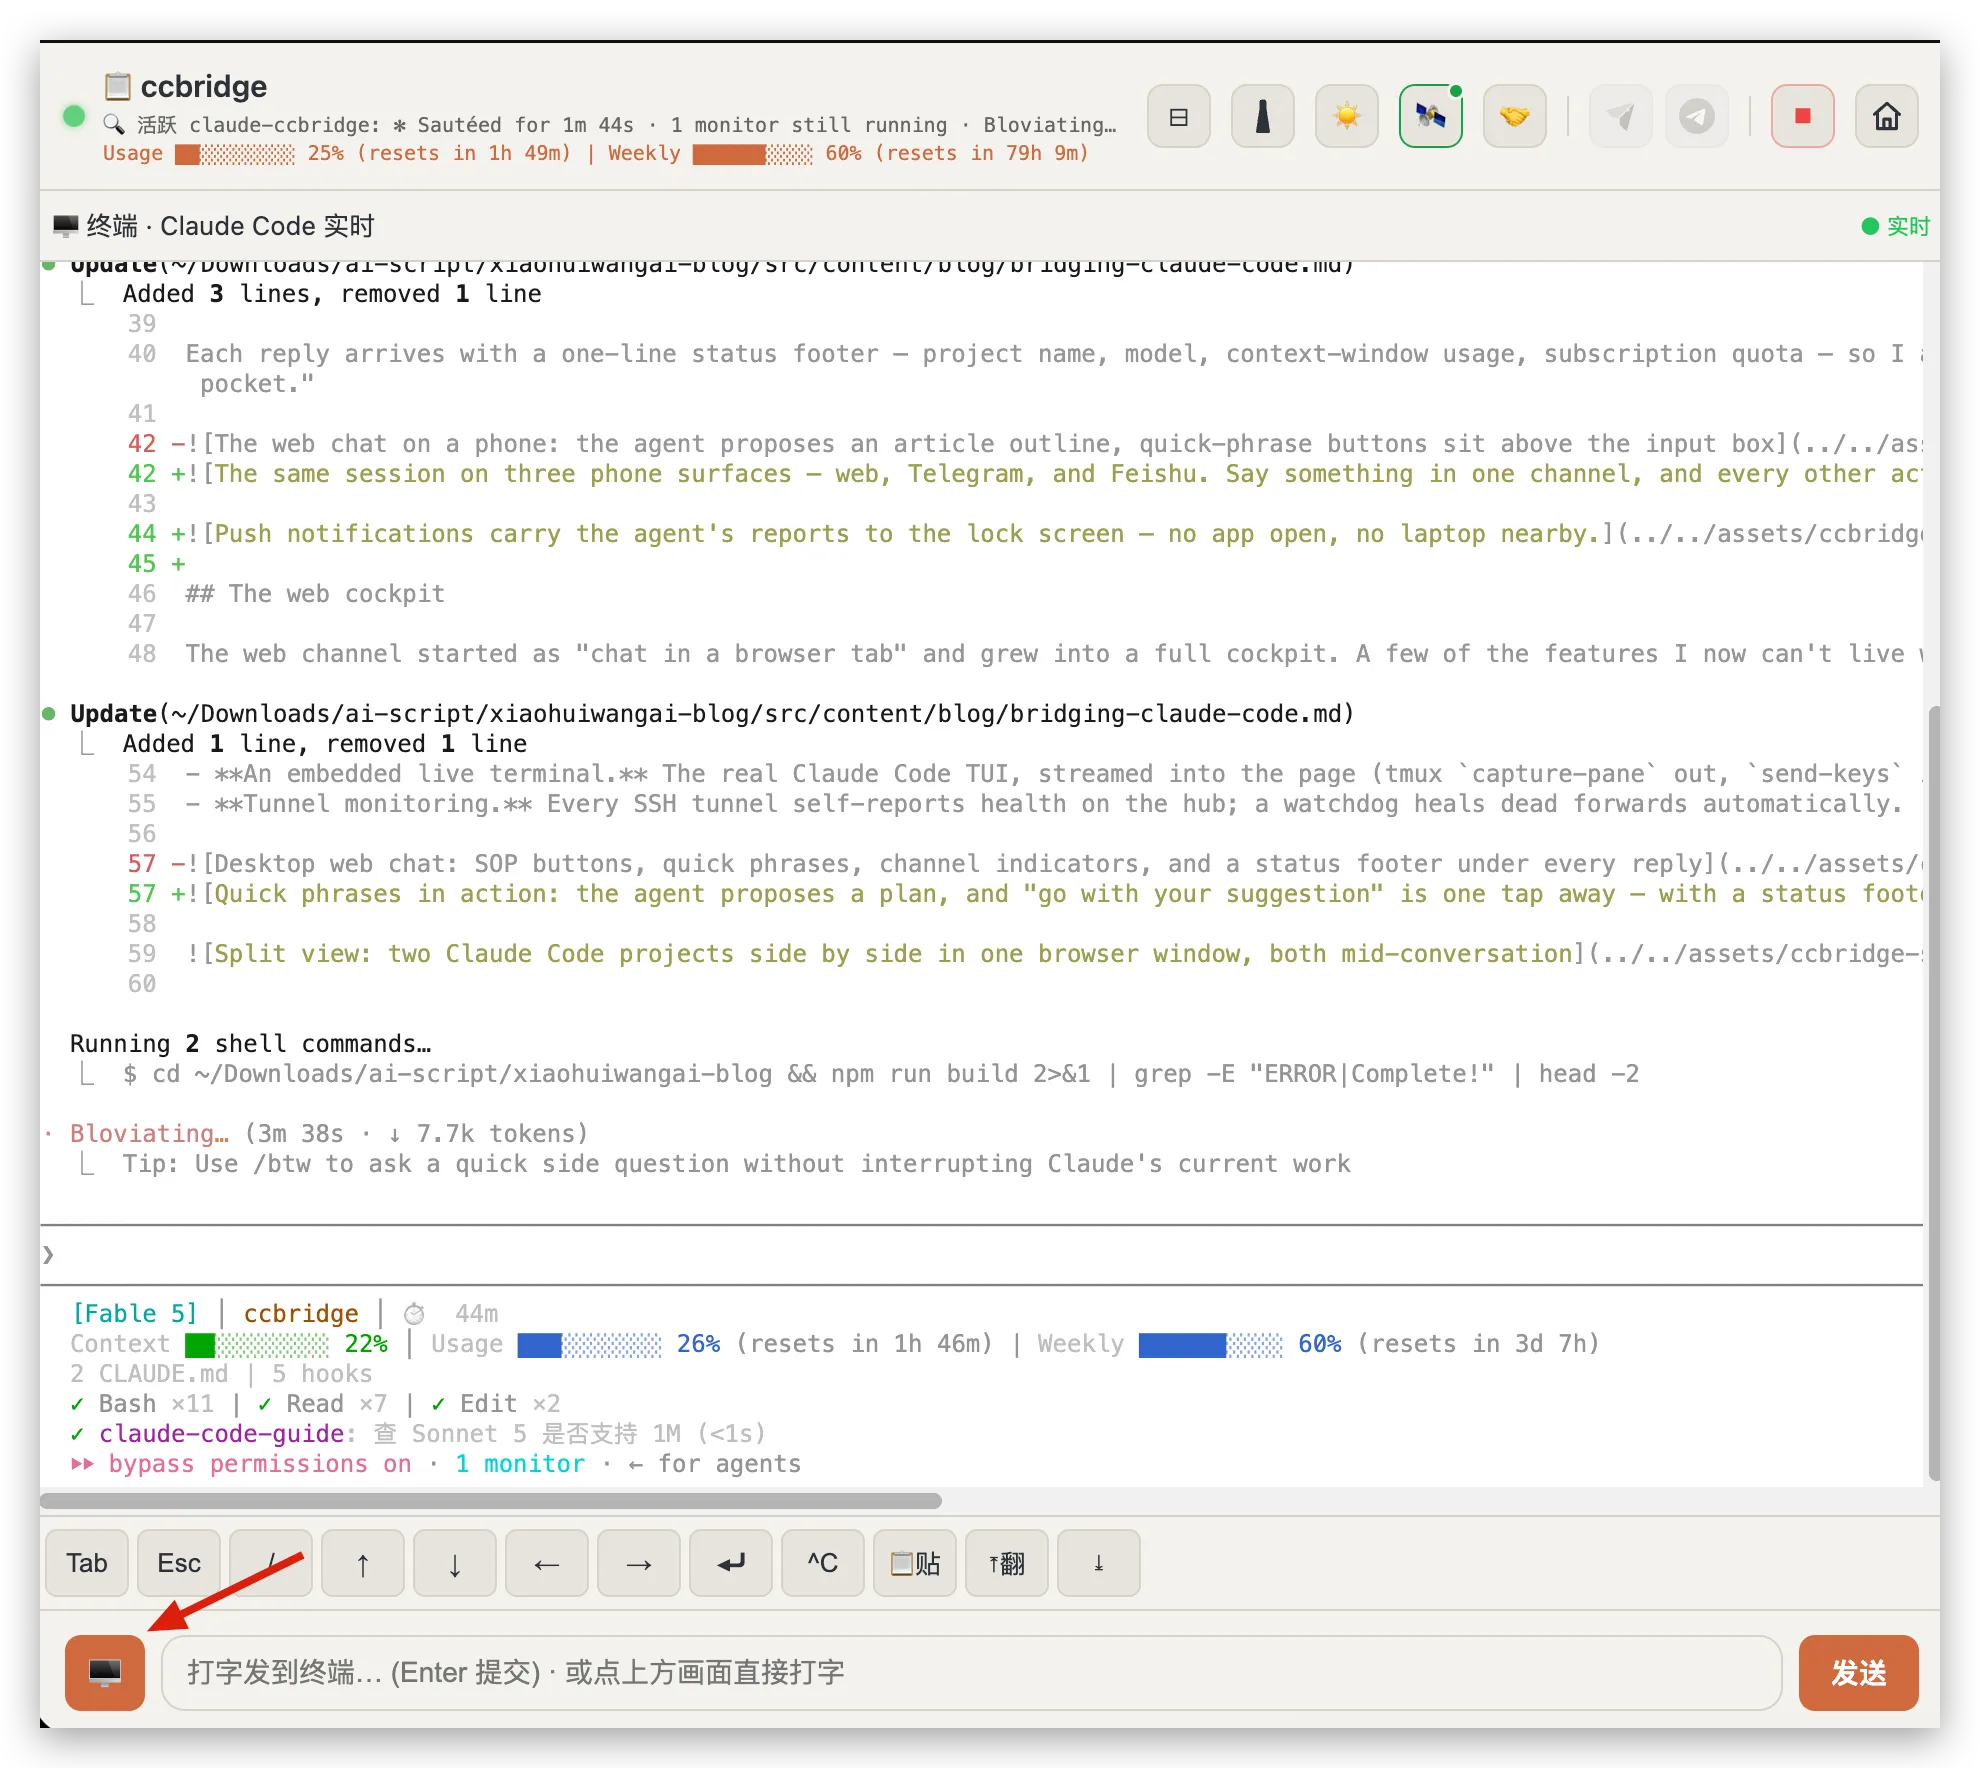1980x1768 pixels.
Task: Click the "1 monitor" status text
Action: pos(520,1464)
